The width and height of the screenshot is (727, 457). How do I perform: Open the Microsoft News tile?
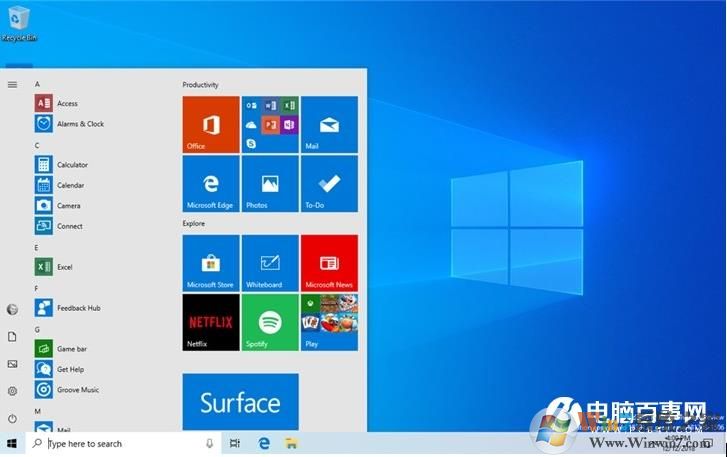[x=329, y=263]
